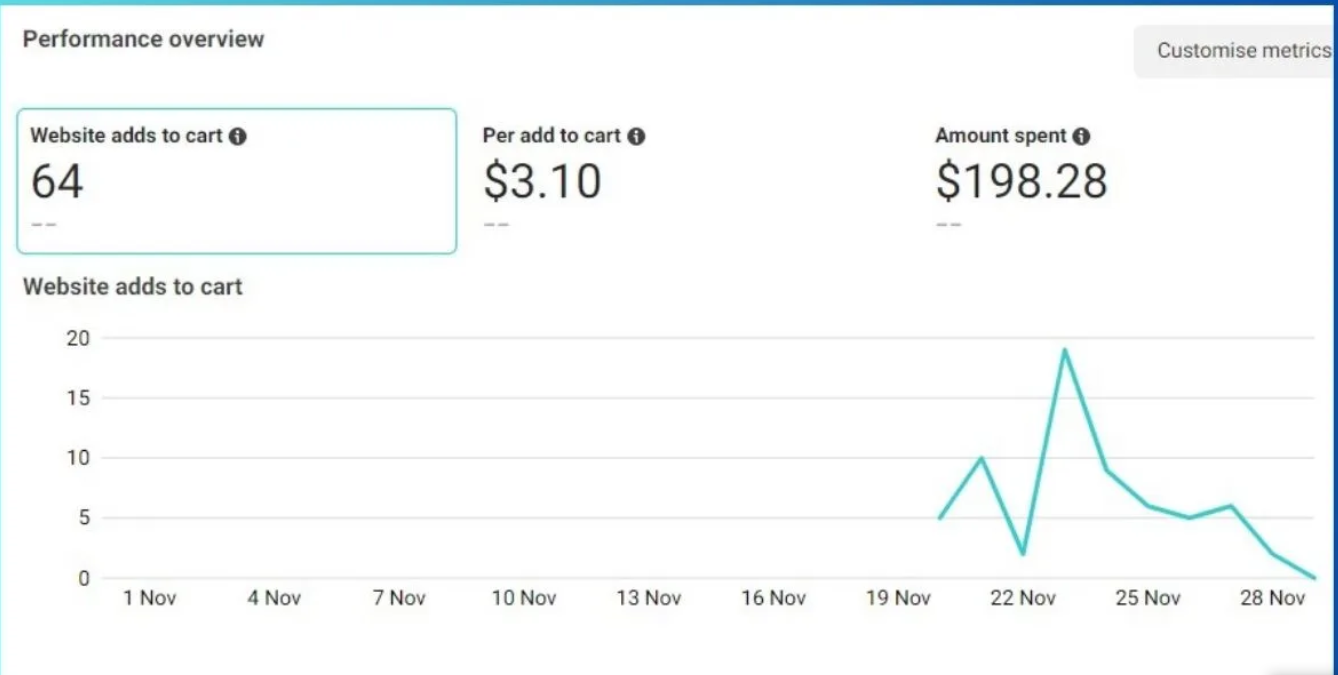Click the chart end point at zero
Screen dimensions: 1338x675
point(1314,577)
